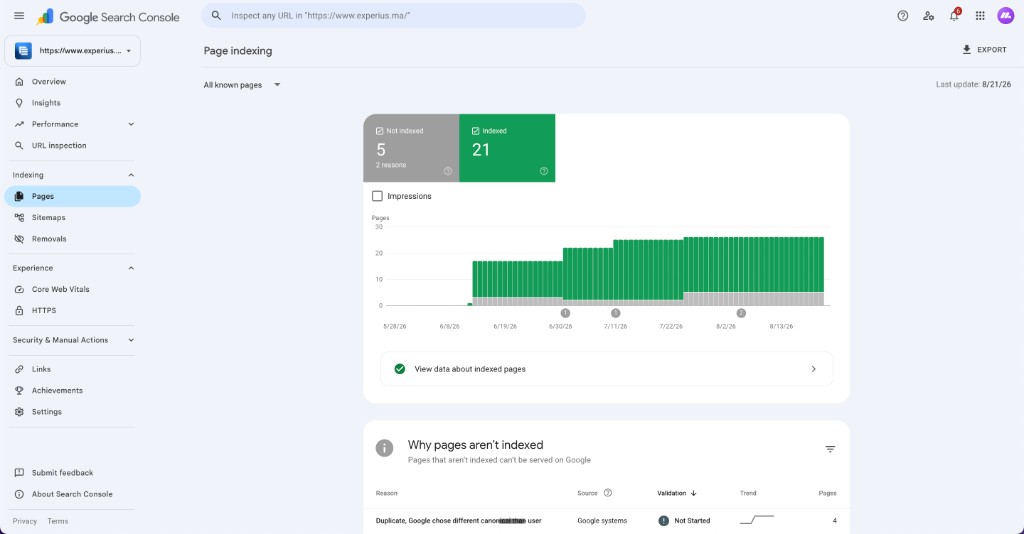Open Settings in sidebar
The height and width of the screenshot is (534, 1024).
[x=72, y=412]
